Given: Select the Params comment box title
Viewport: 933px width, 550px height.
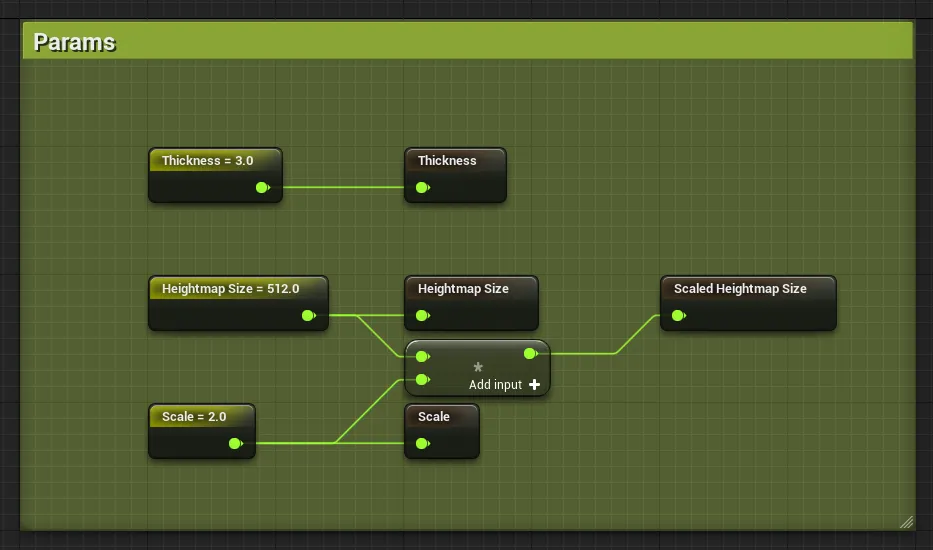Looking at the screenshot, I should [75, 42].
